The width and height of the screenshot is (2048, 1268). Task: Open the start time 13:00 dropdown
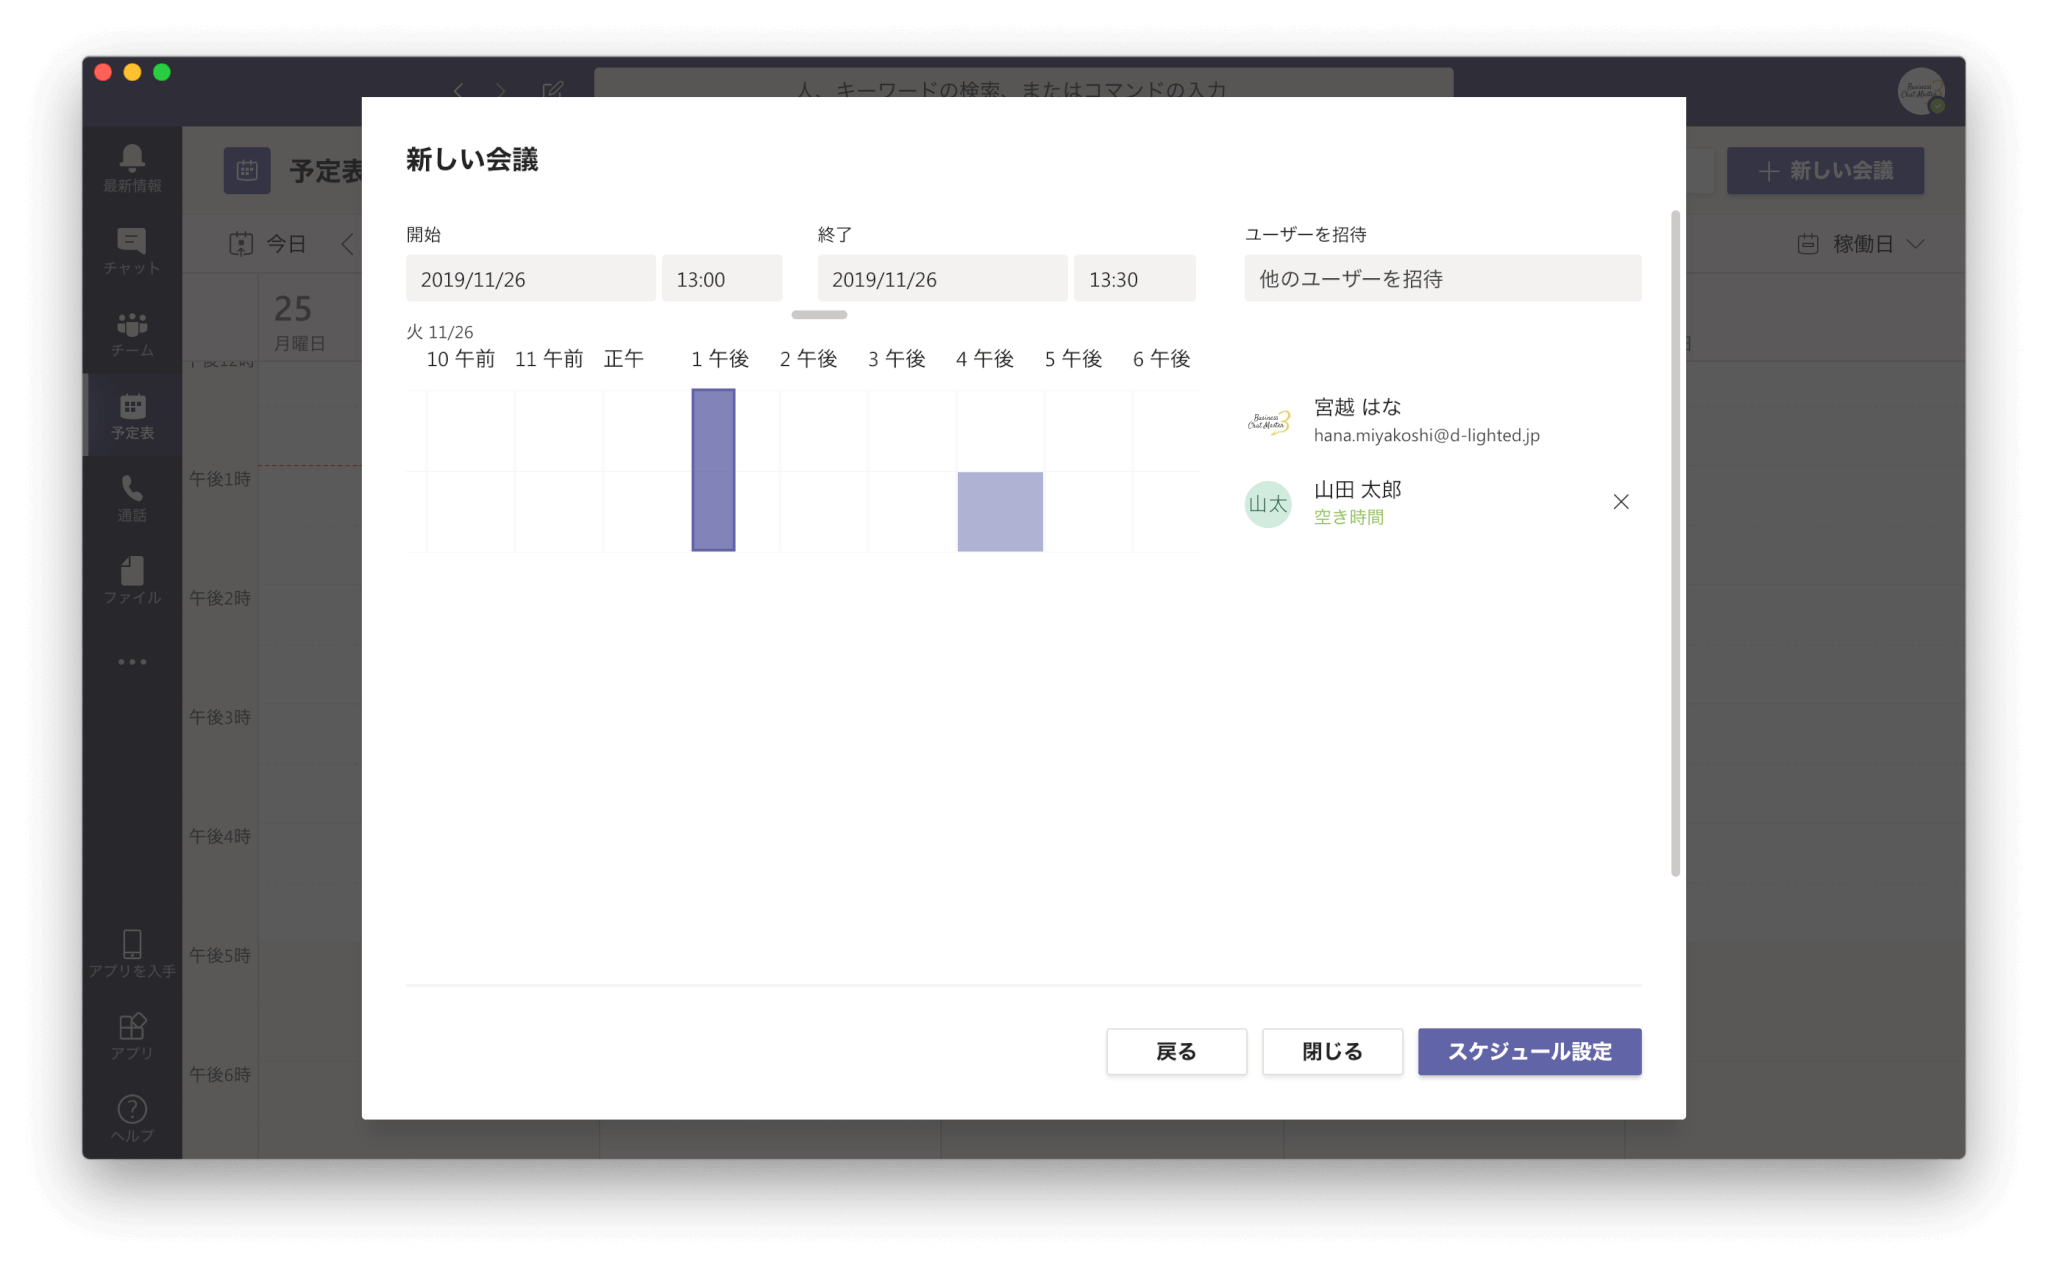(x=721, y=279)
